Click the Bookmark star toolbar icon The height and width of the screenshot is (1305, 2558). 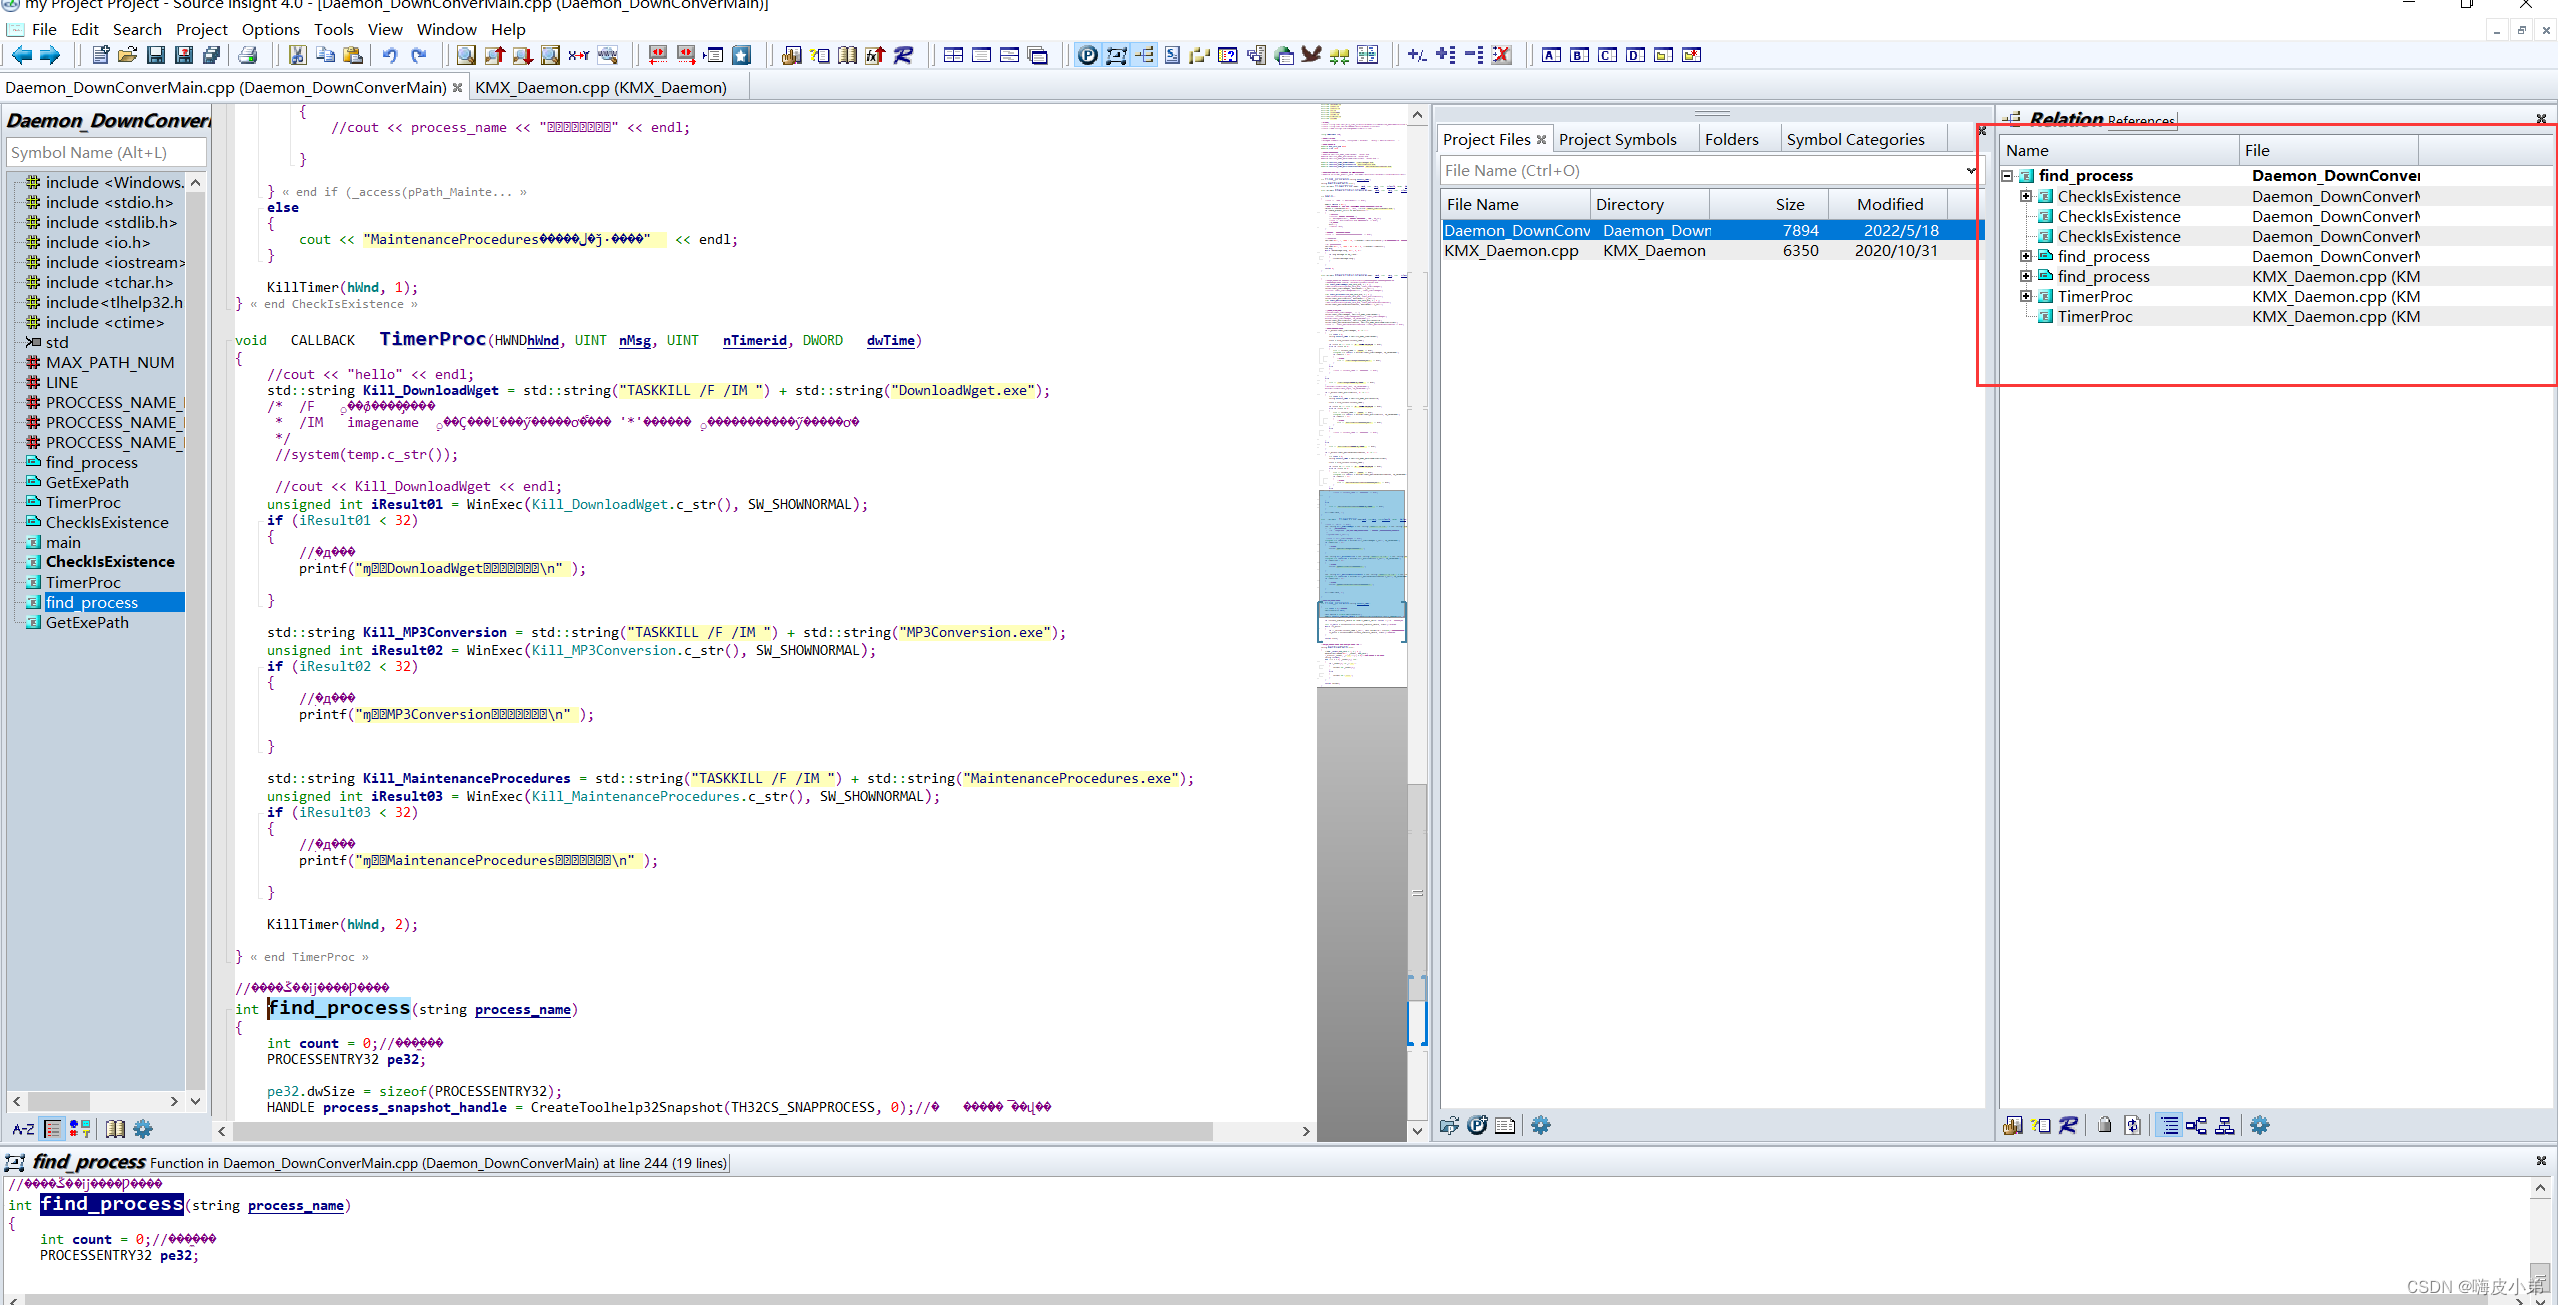[x=741, y=55]
